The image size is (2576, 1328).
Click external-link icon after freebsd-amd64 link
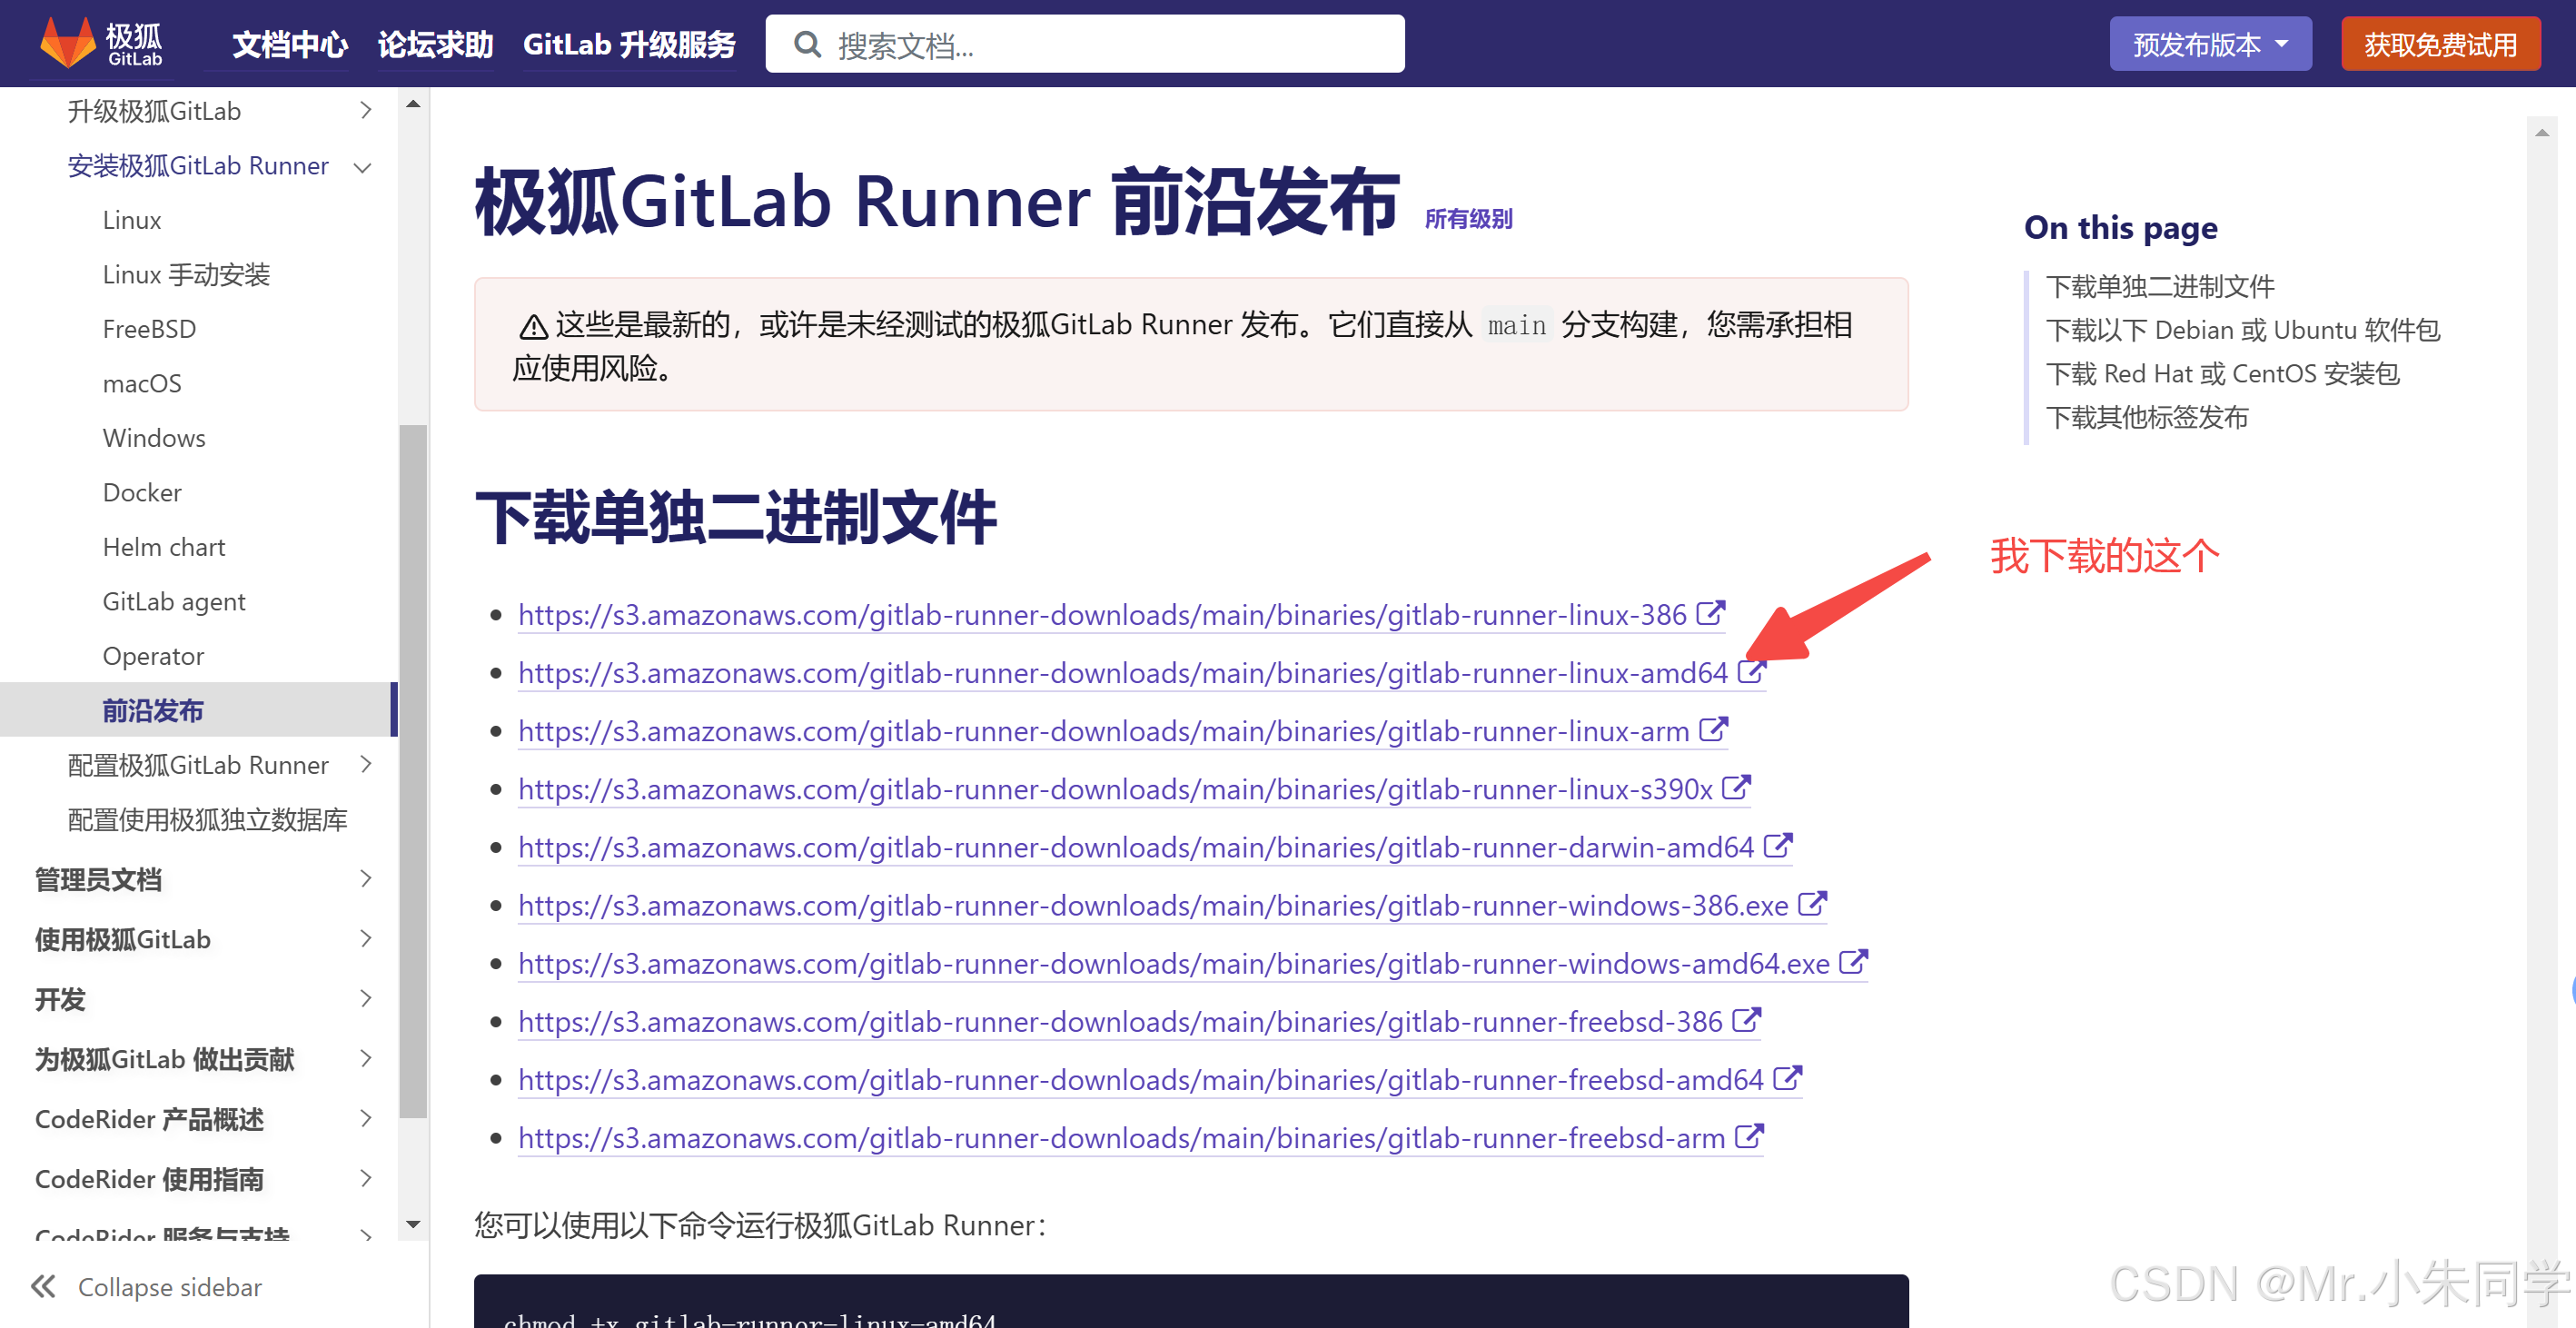tap(1788, 1077)
